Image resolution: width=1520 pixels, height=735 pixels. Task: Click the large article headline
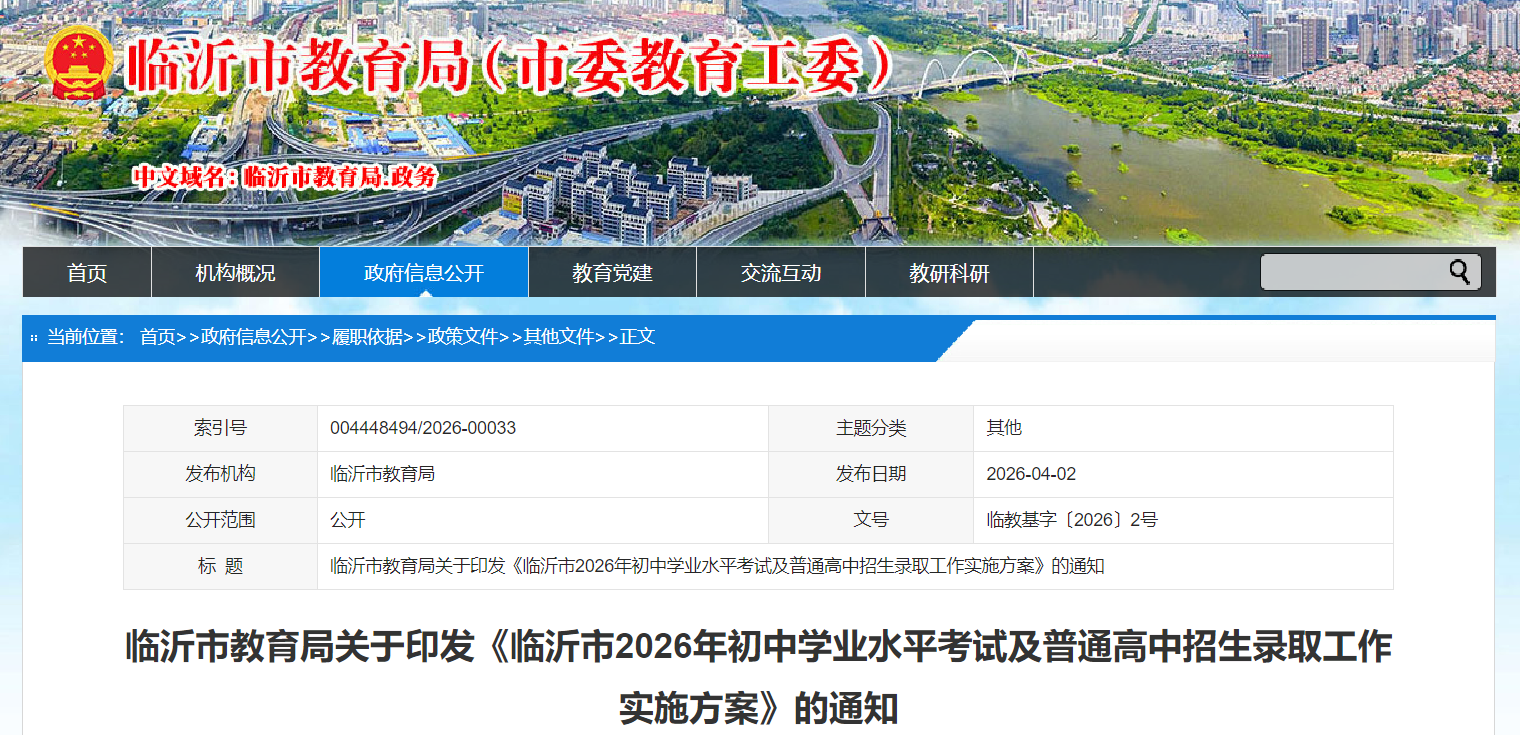(x=758, y=678)
